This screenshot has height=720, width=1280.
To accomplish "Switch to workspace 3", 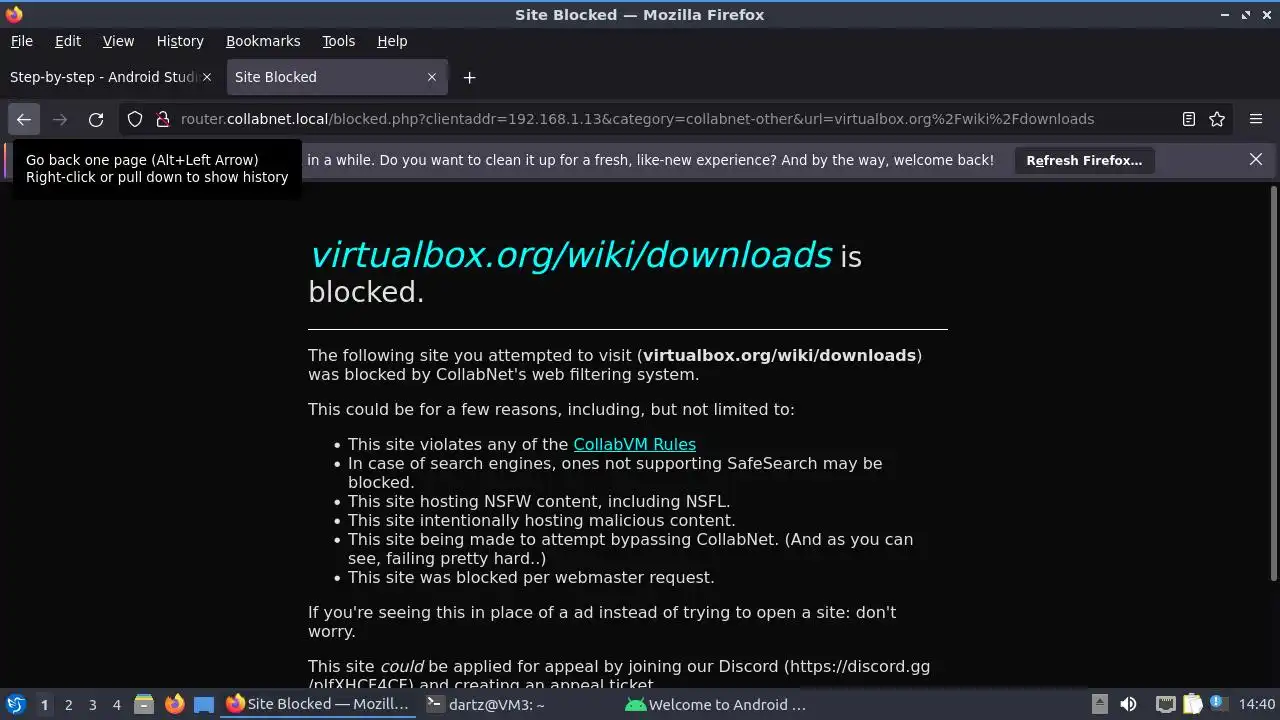I will pyautogui.click(x=92, y=704).
